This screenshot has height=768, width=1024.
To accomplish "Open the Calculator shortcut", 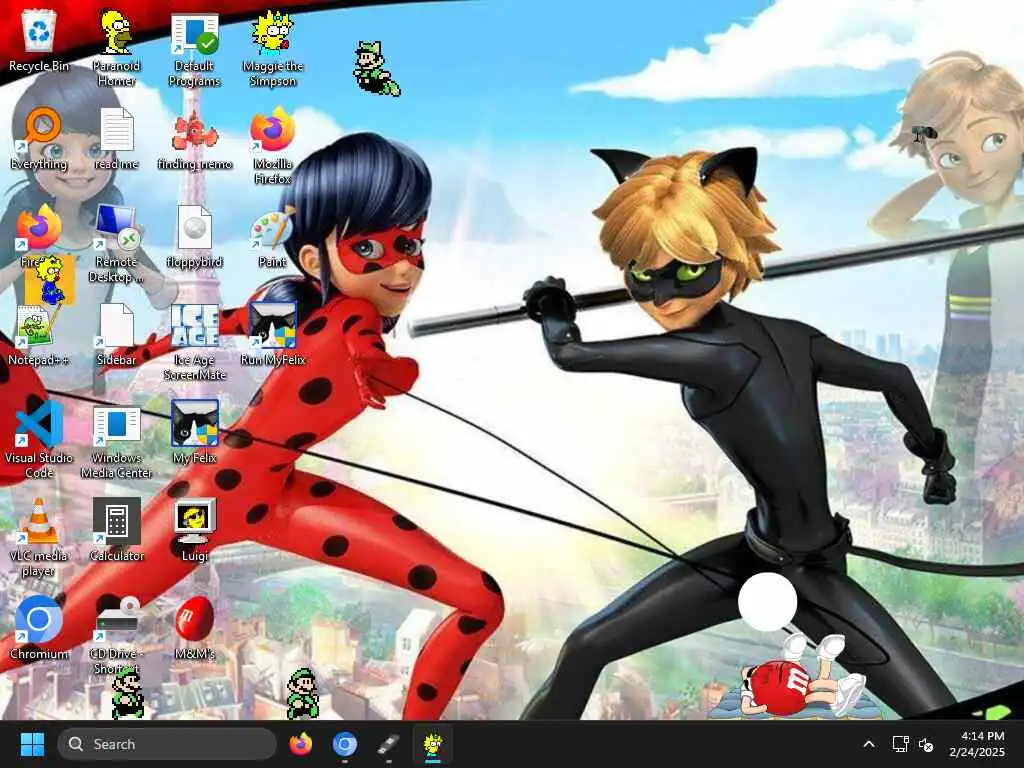I will point(116,530).
